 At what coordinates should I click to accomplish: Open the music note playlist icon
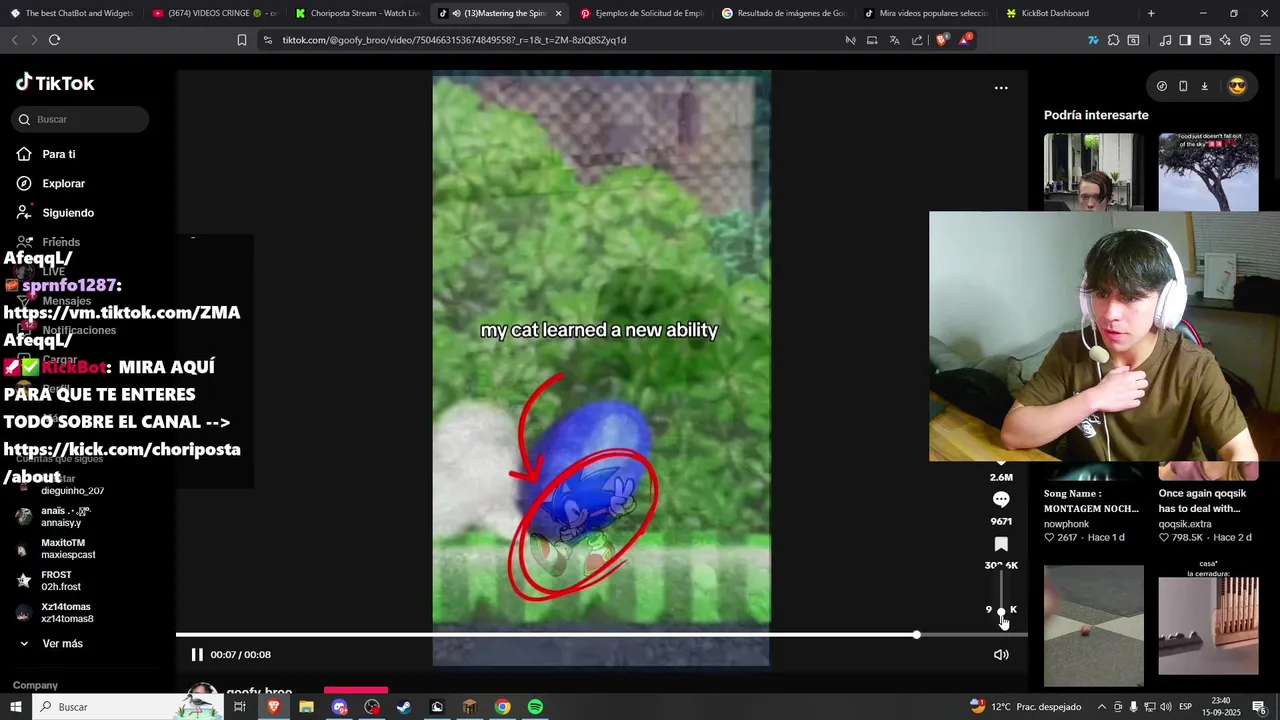click(x=1165, y=40)
